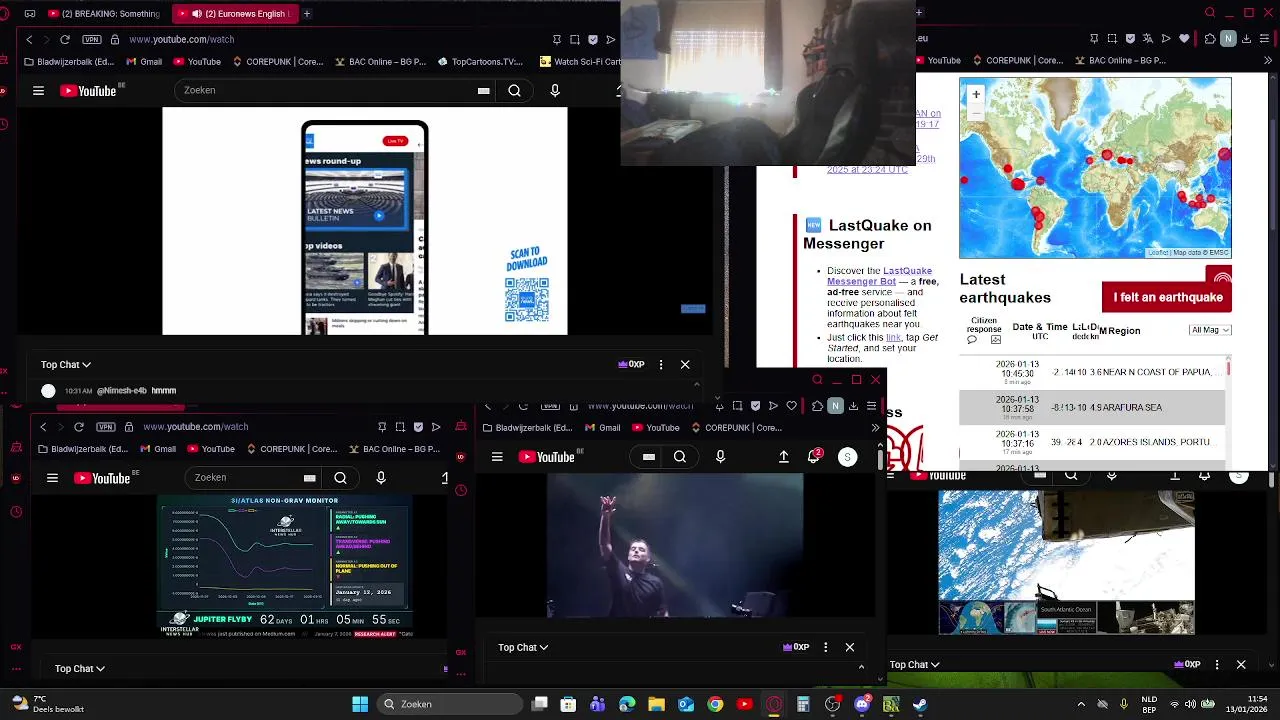Open Bladwijzerbalk folder in Euronews window

[x=69, y=61]
